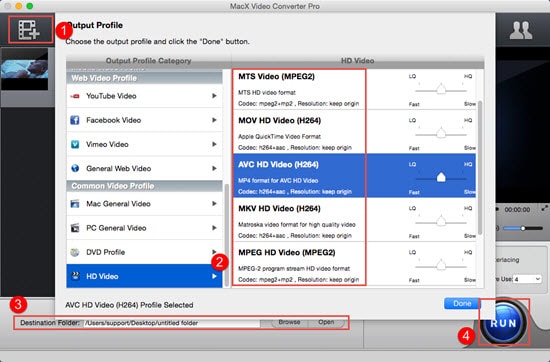Select Mac General Video category
The height and width of the screenshot is (362, 550).
pyautogui.click(x=144, y=204)
